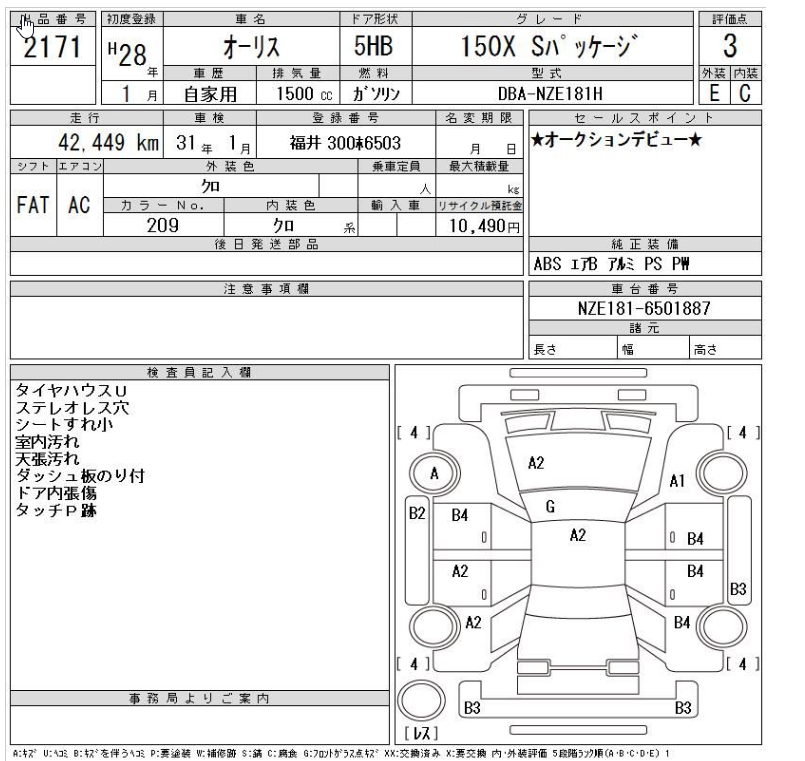Click the car name オーリス

[x=250, y=48]
